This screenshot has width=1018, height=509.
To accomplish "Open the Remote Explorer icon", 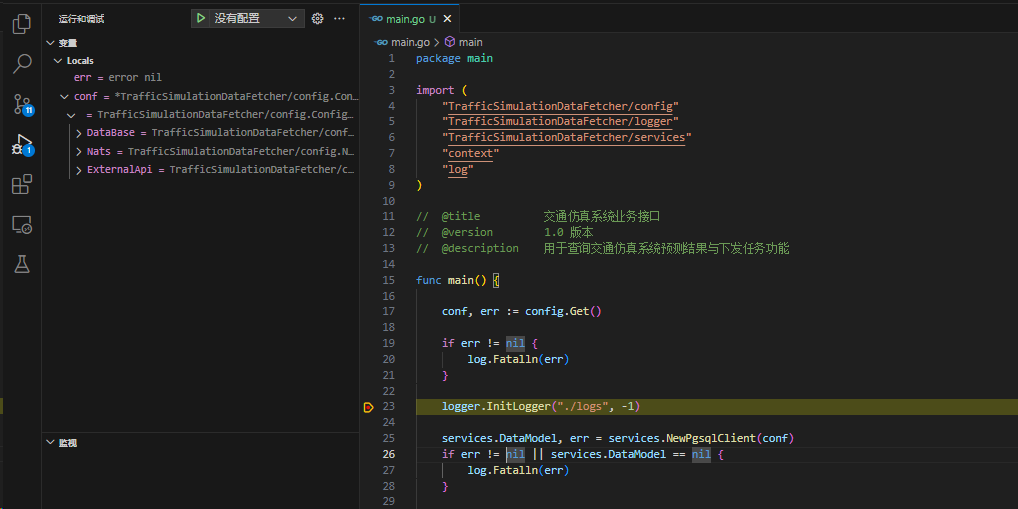I will coord(21,225).
